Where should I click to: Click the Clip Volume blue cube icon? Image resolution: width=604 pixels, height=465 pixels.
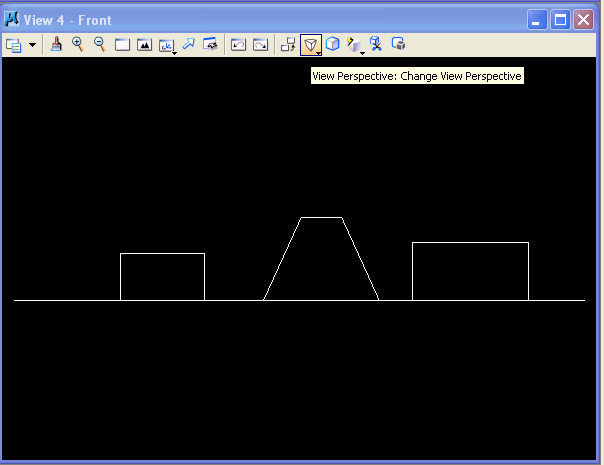point(332,44)
